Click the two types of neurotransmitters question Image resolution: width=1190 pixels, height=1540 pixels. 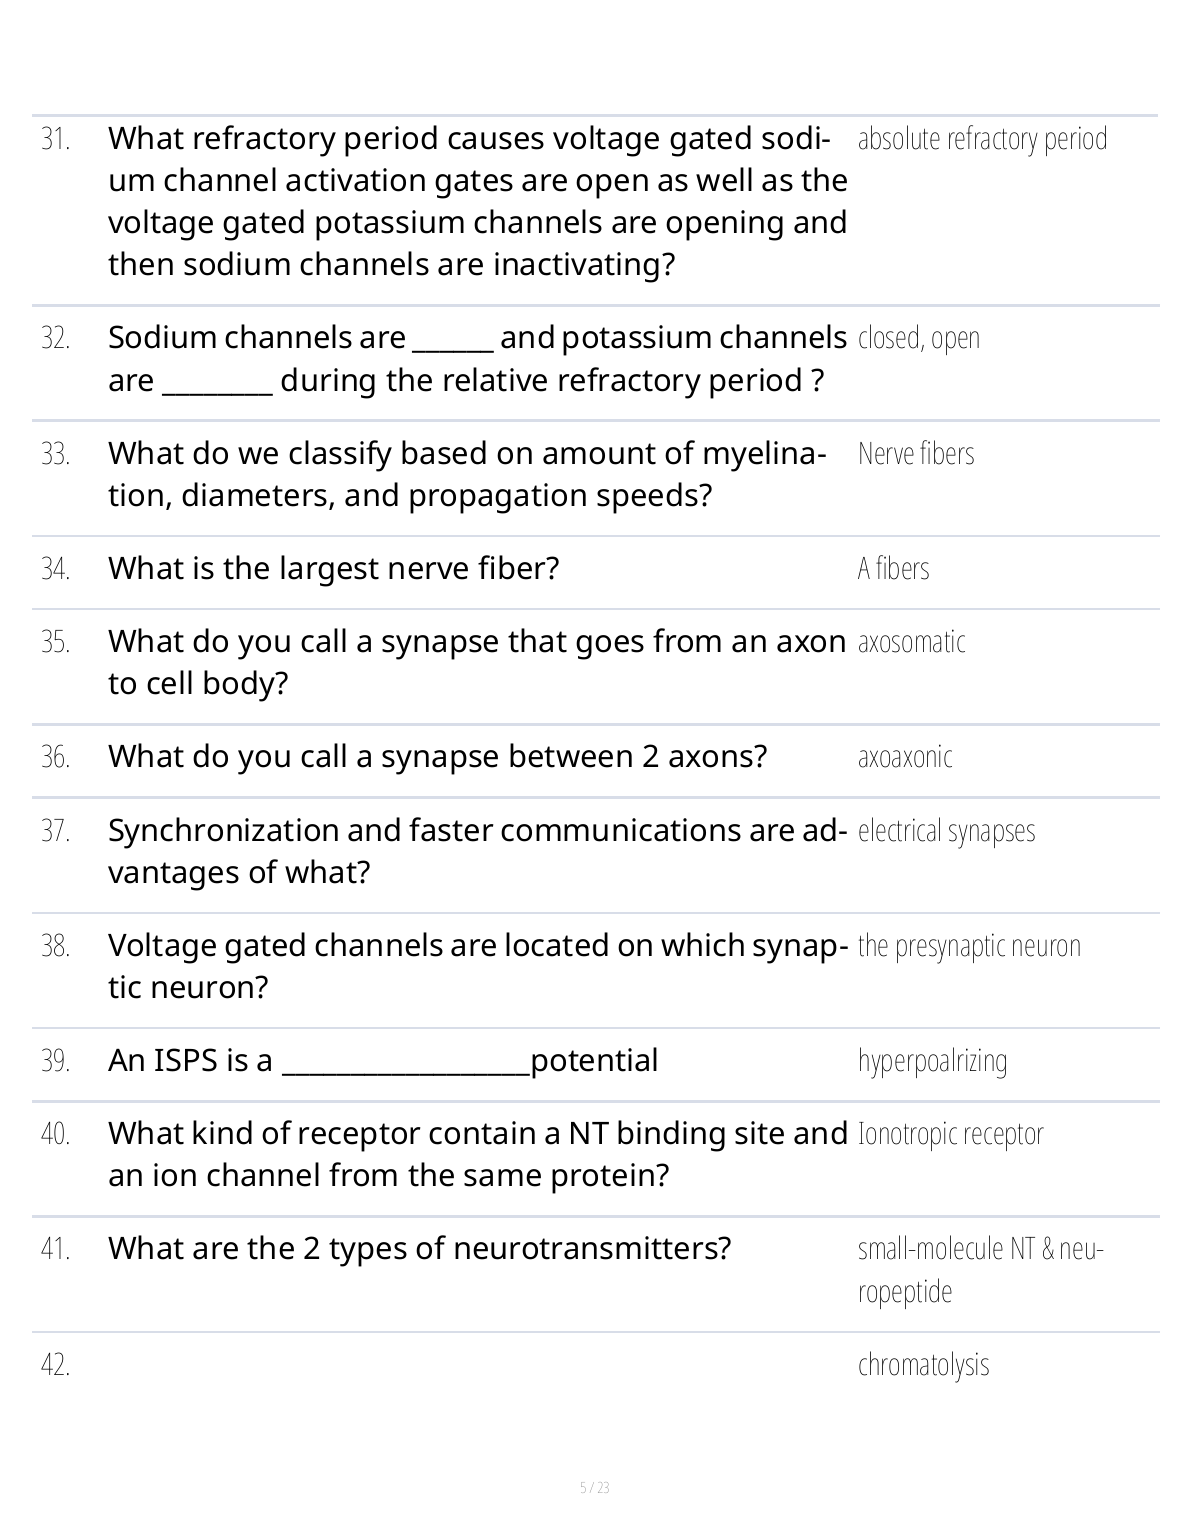[419, 1249]
